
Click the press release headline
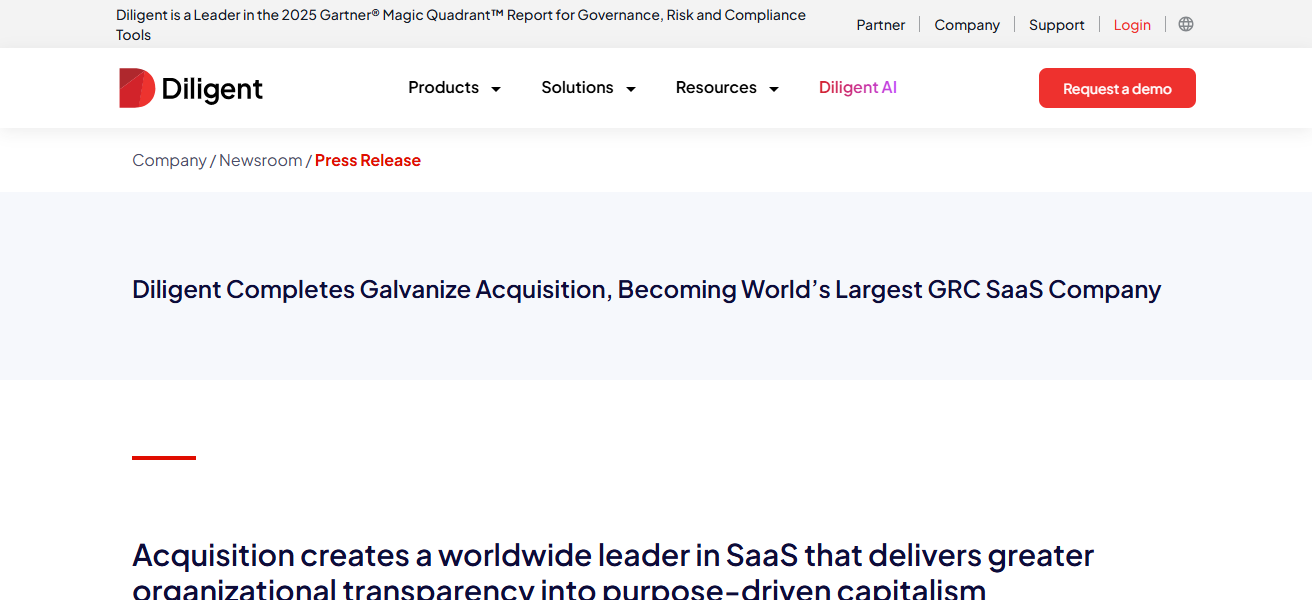point(646,289)
